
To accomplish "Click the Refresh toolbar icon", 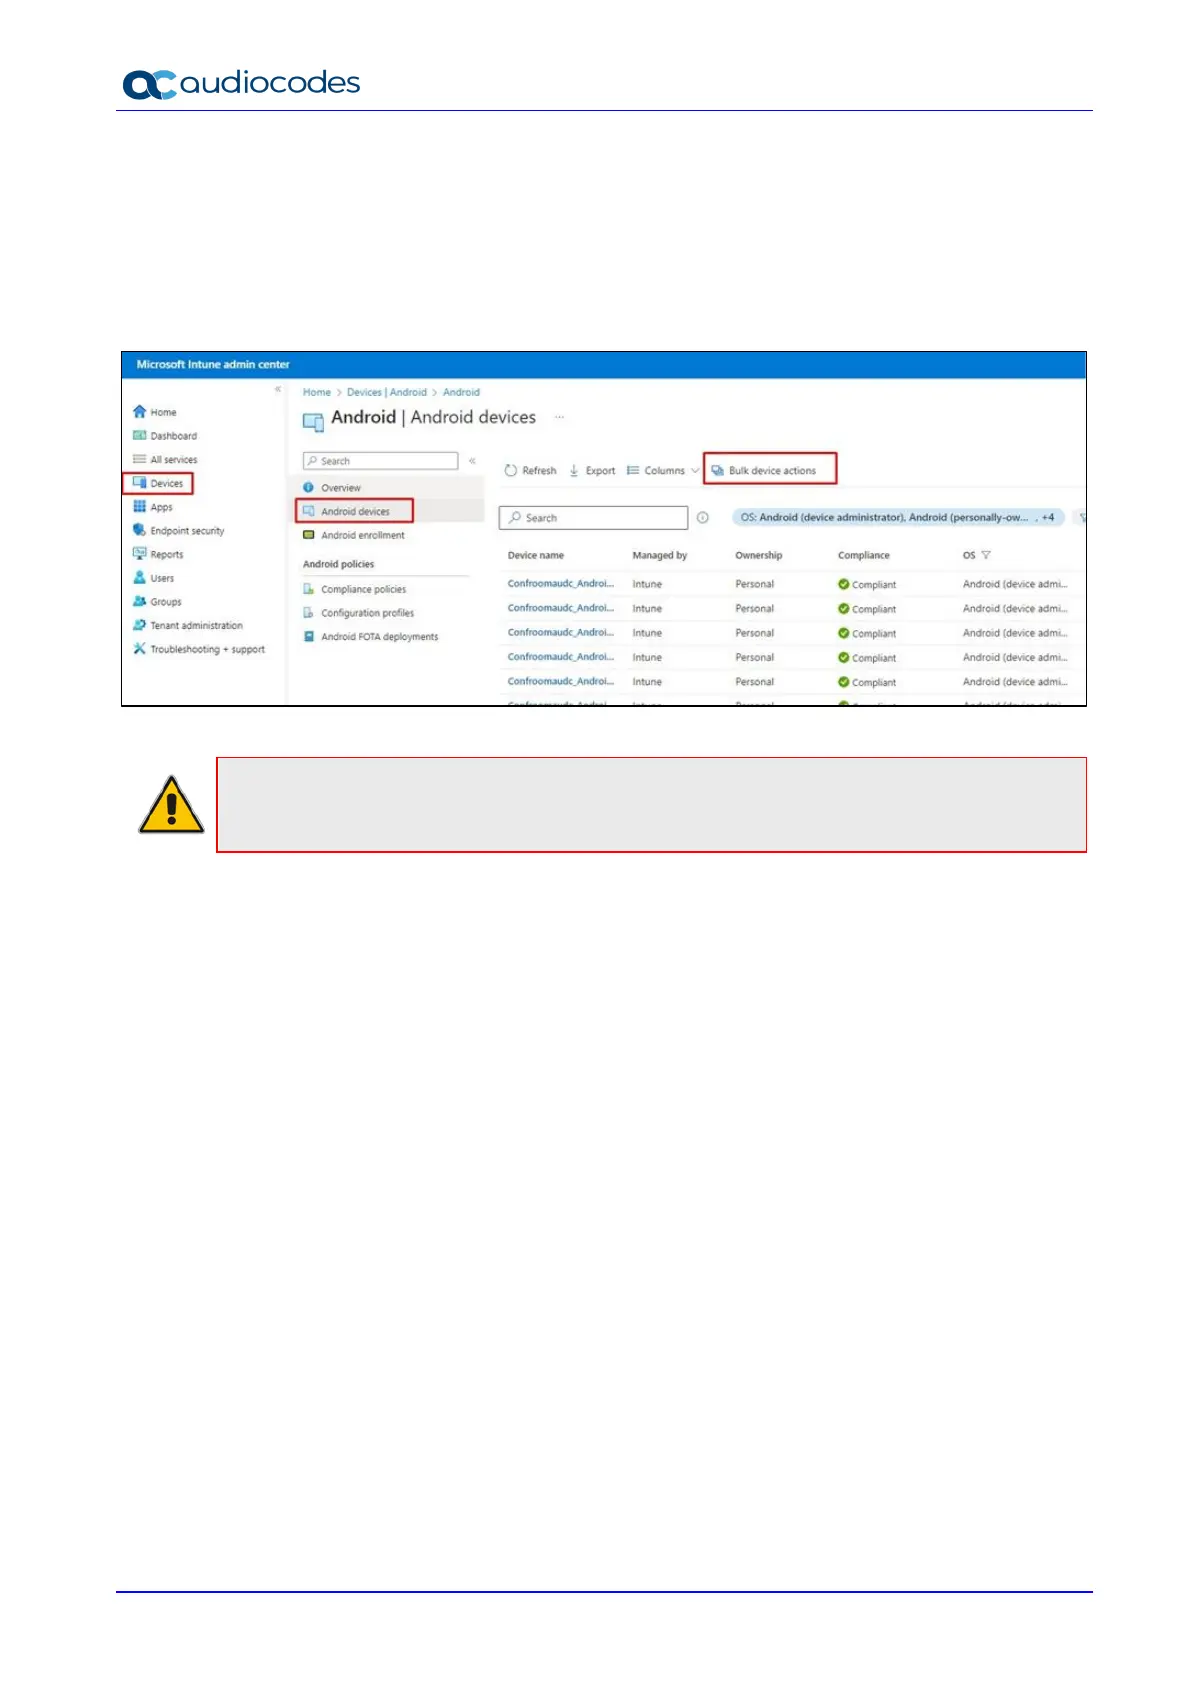I will click(511, 471).
